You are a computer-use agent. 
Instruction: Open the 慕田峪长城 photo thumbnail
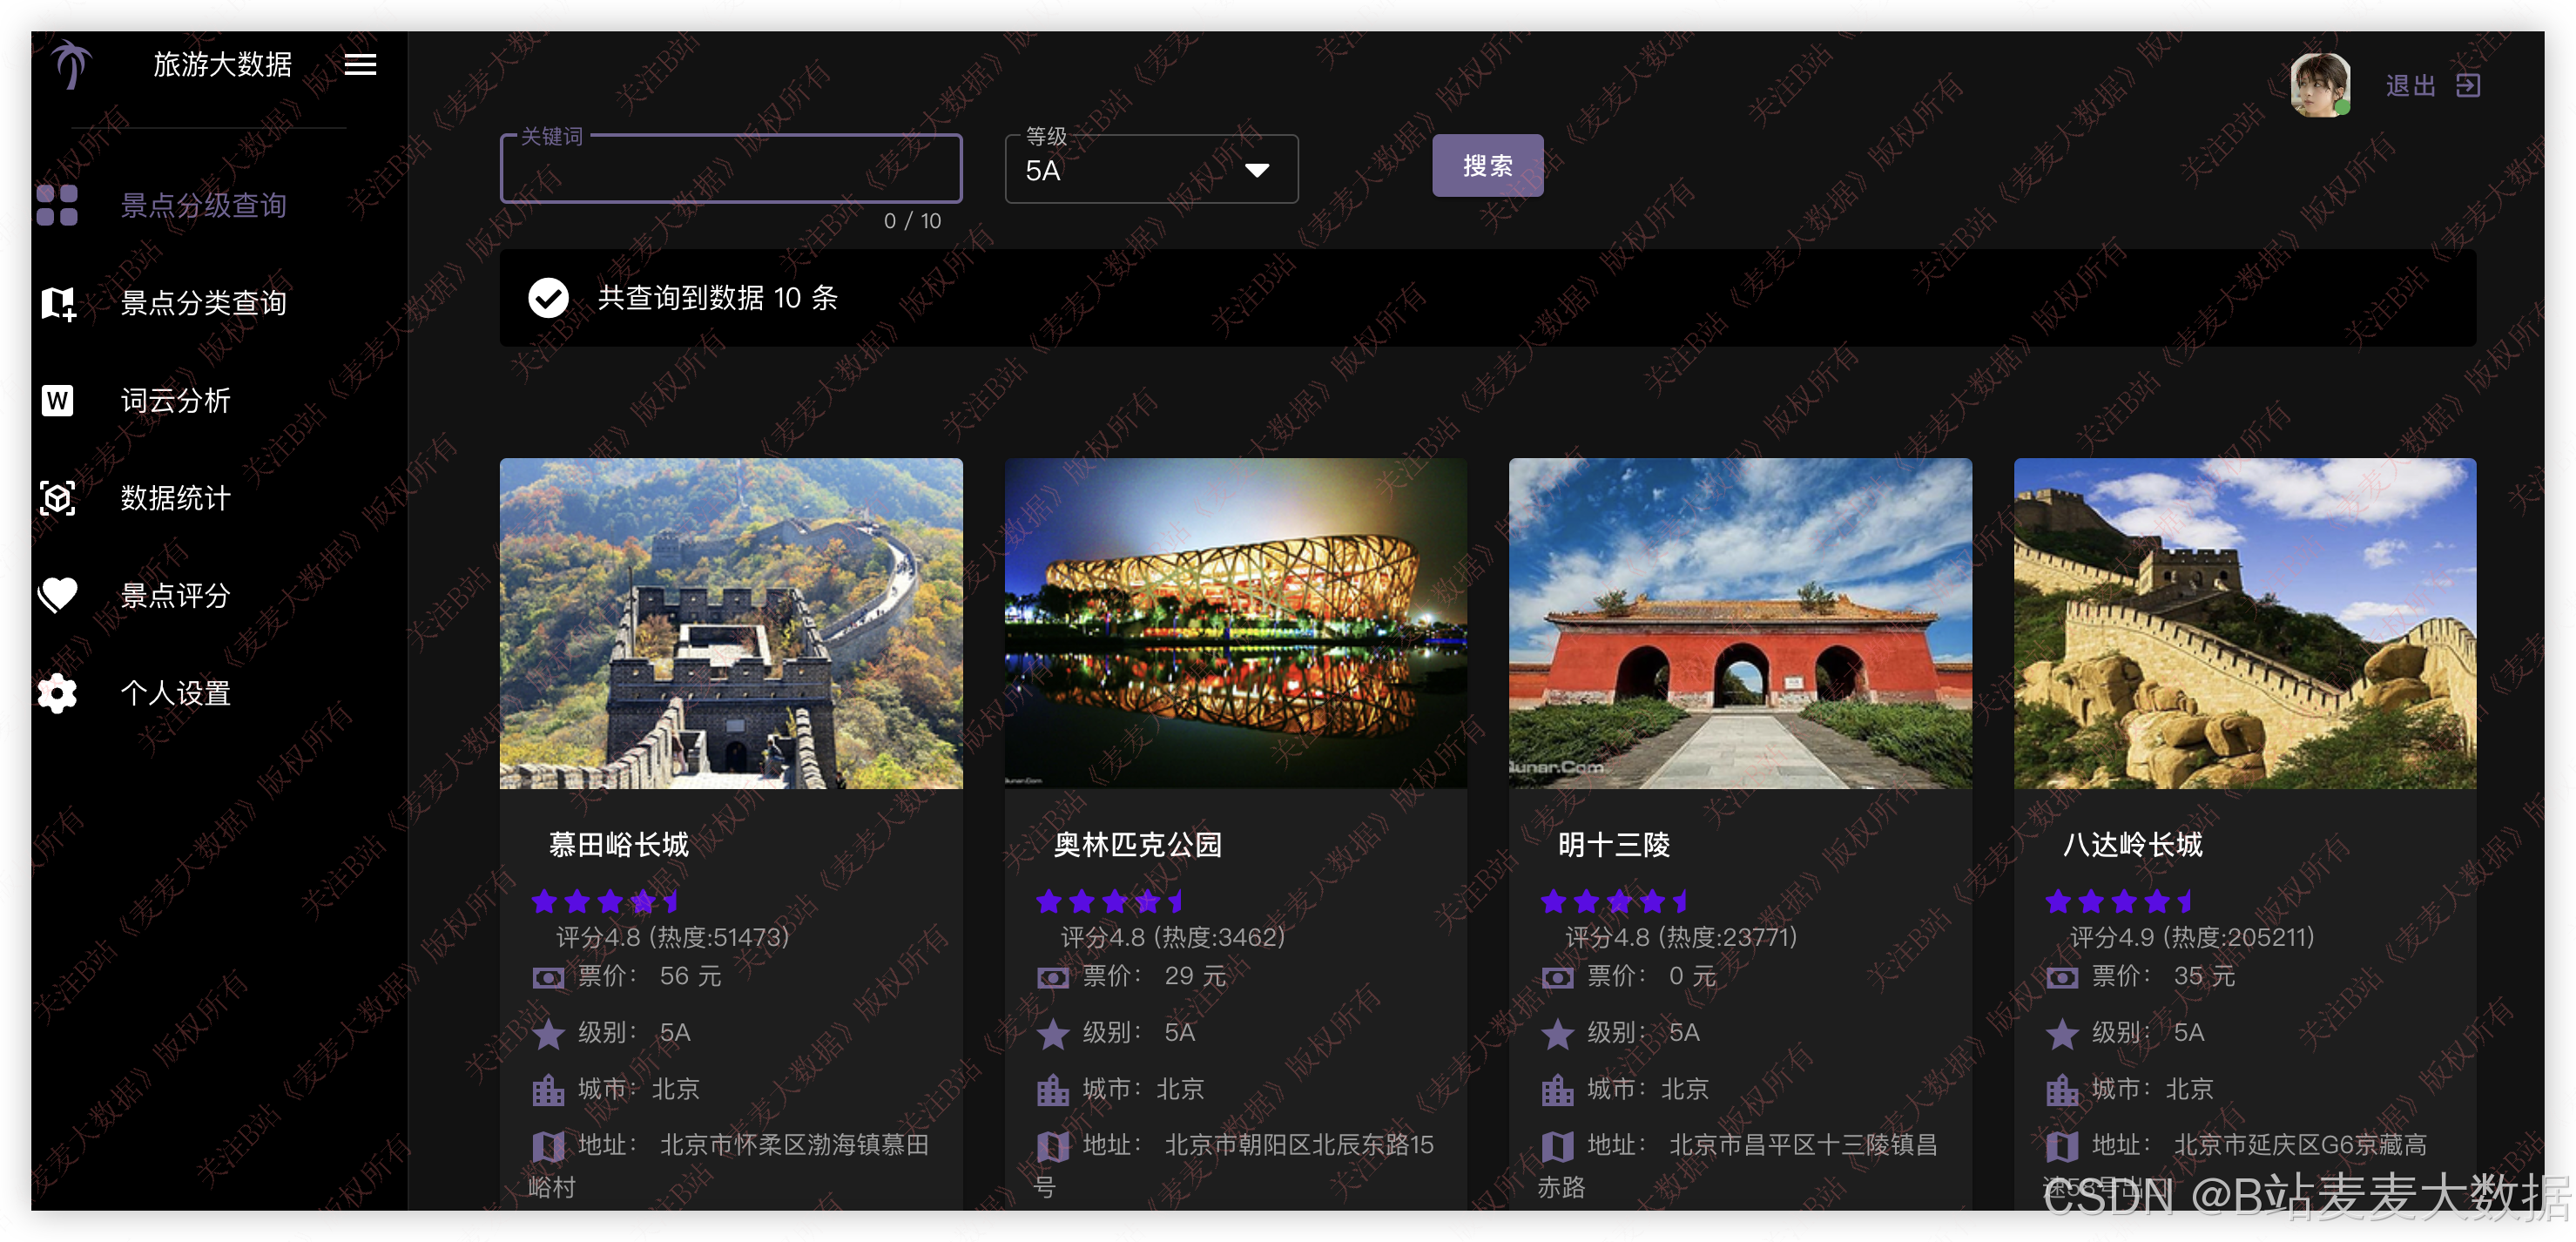click(x=731, y=623)
